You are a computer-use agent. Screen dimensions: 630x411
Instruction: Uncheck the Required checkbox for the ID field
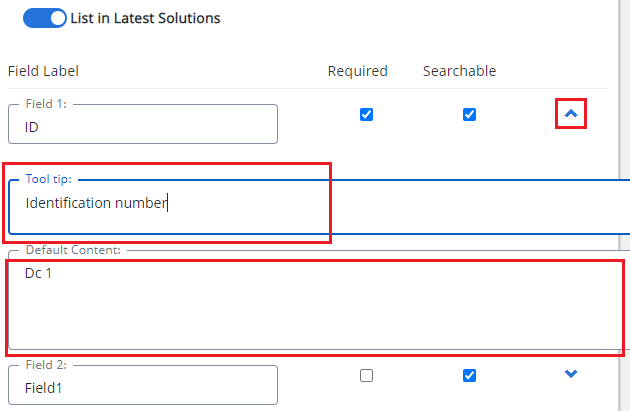(x=366, y=114)
